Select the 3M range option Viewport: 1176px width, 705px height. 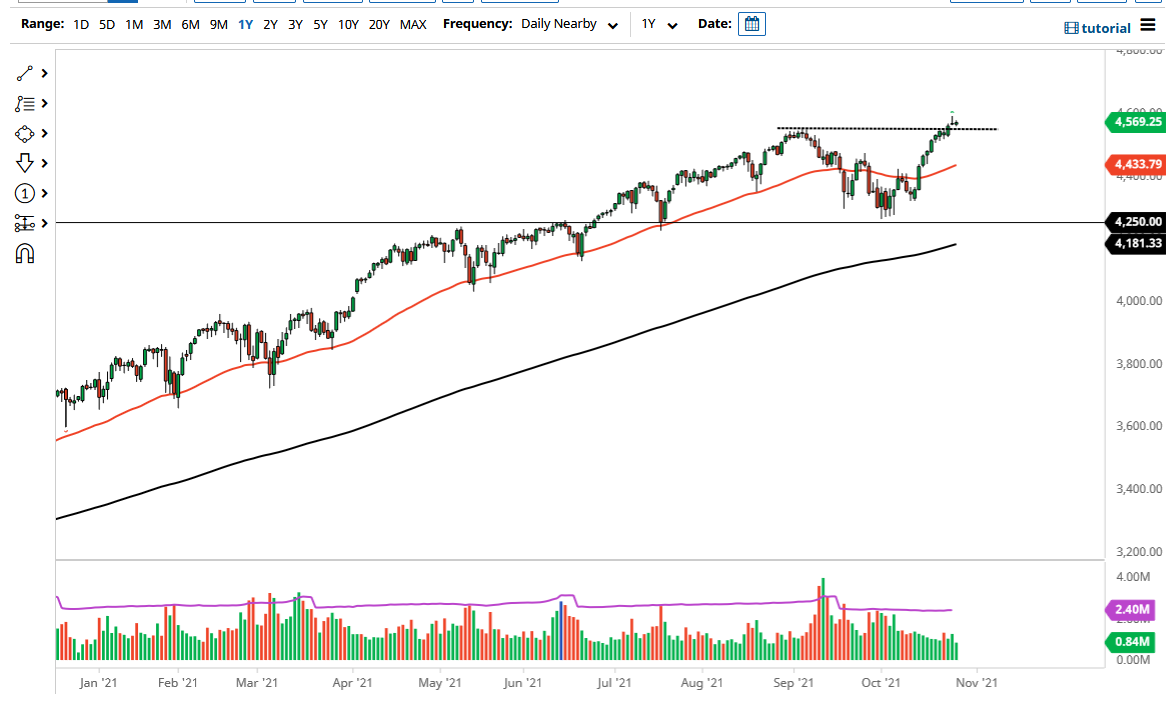coord(162,24)
